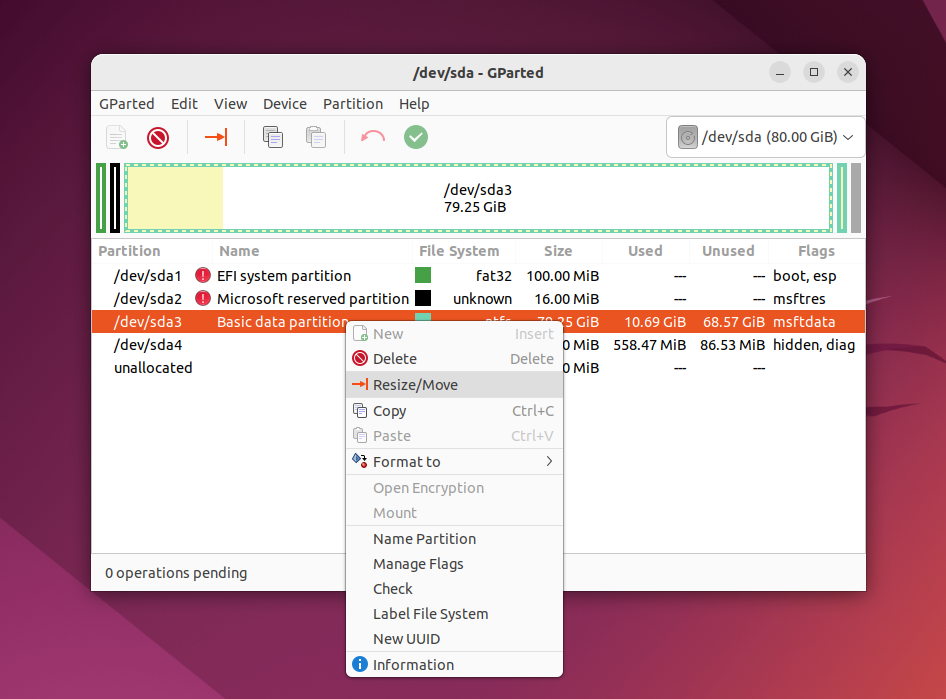
Task: Click the warning icon beside Microsoft reserved partition
Action: (203, 299)
